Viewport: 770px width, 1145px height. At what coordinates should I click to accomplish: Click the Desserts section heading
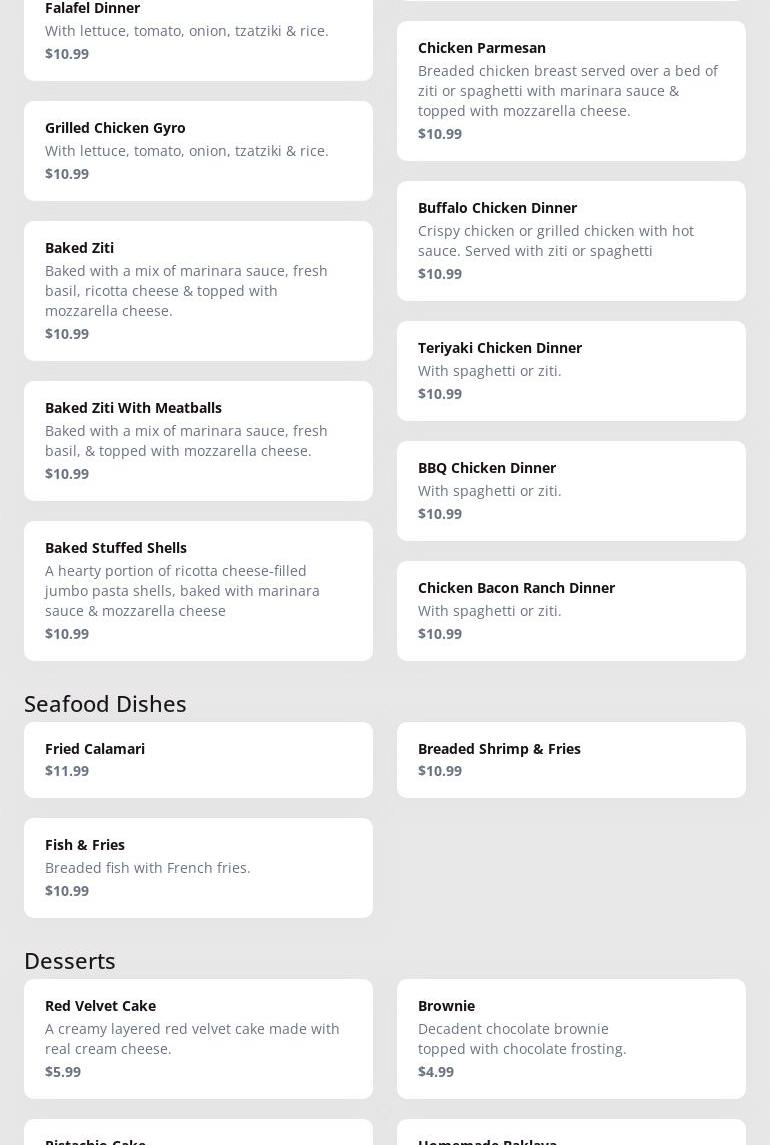click(x=70, y=961)
